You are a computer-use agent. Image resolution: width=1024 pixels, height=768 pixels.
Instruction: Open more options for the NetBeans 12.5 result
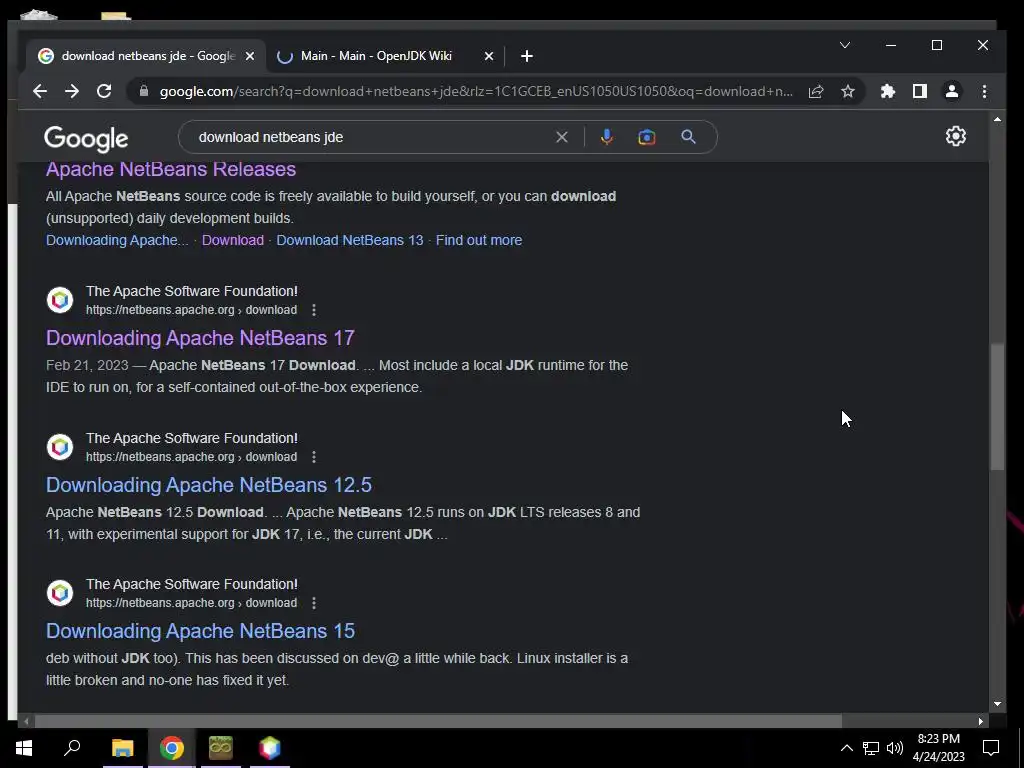click(314, 456)
